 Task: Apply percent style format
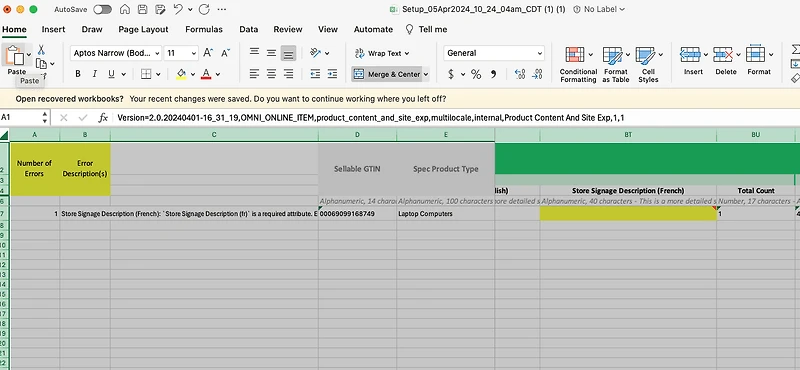[x=476, y=75]
